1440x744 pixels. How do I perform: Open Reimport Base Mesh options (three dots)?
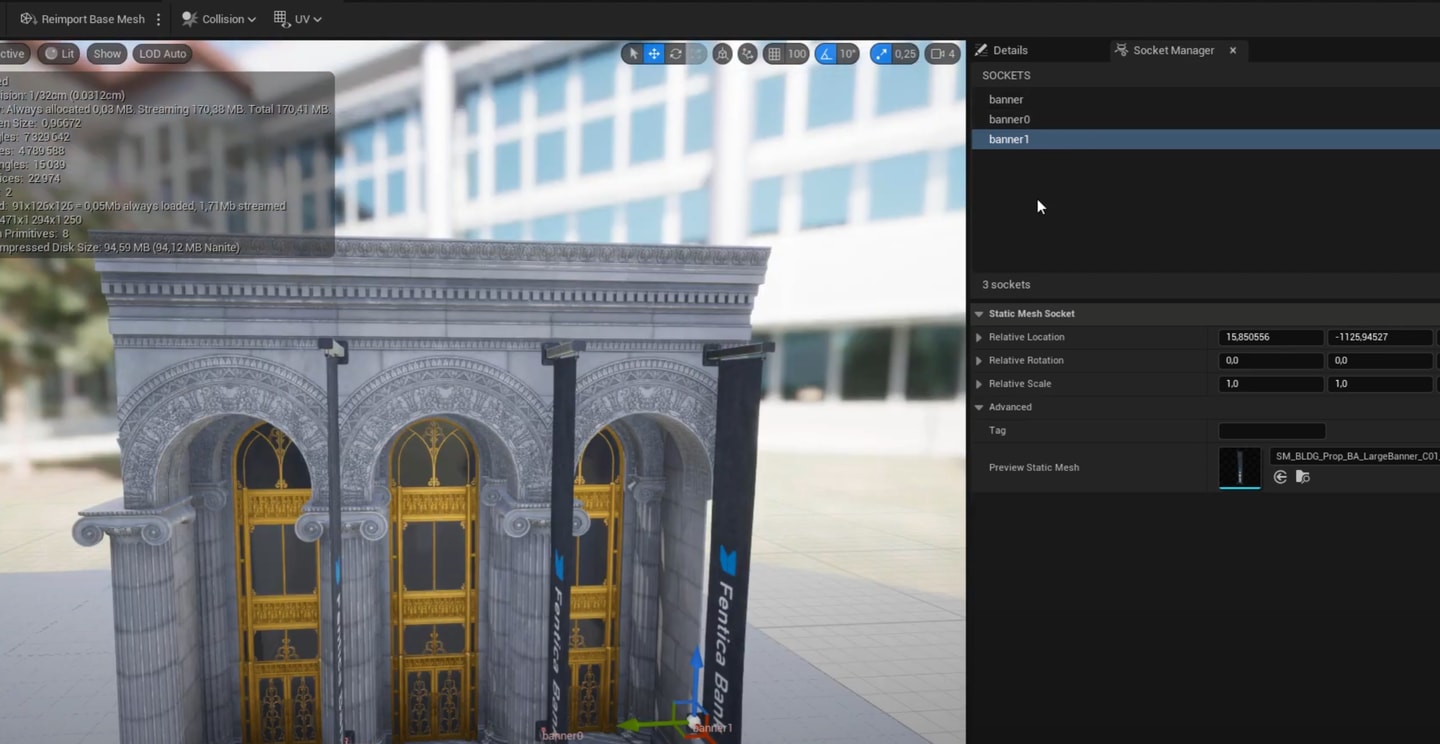click(158, 19)
